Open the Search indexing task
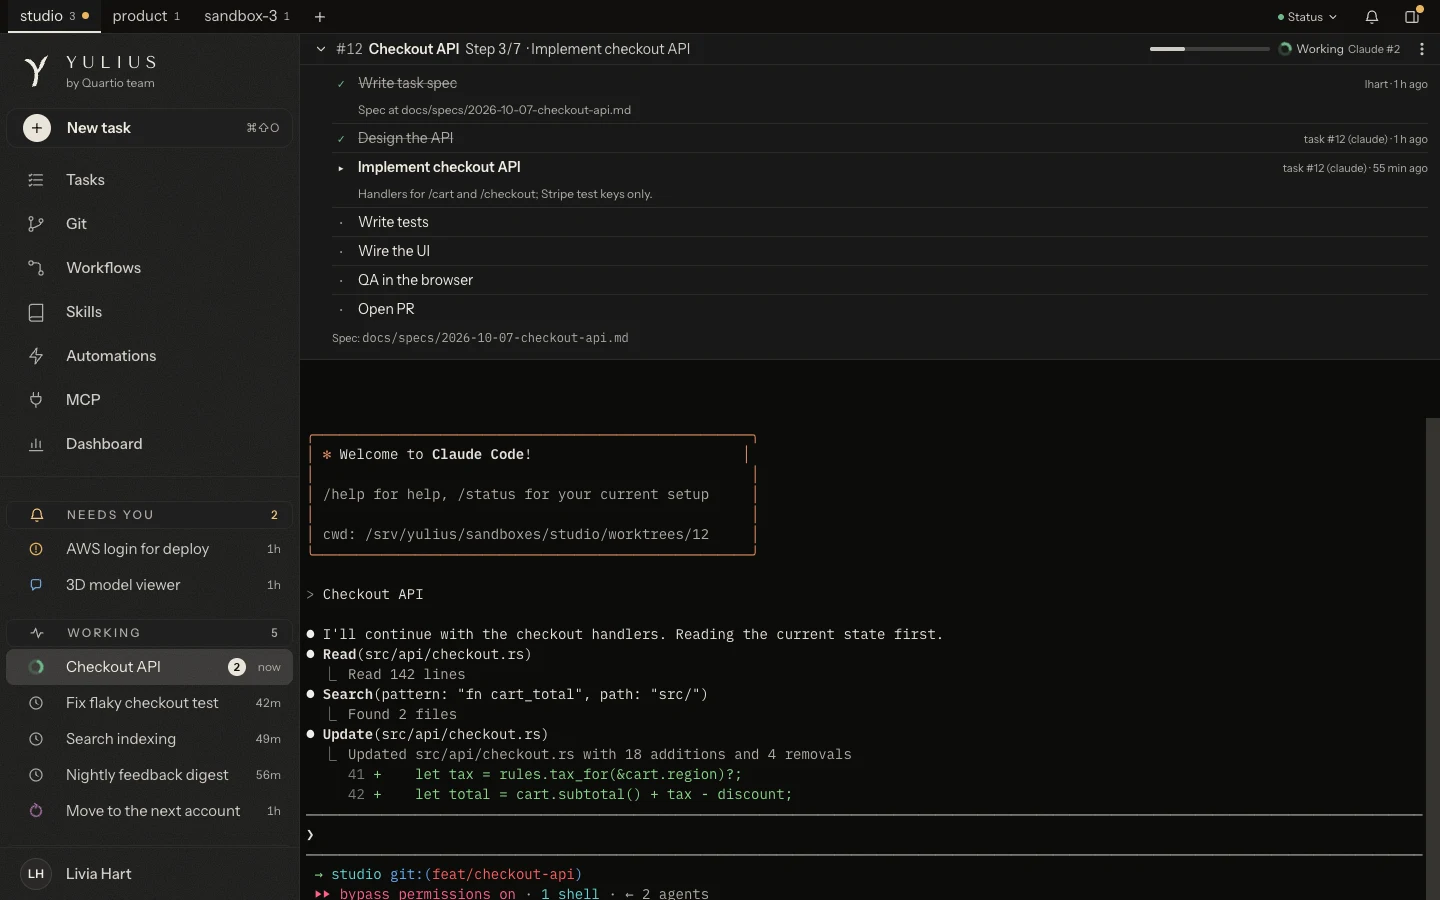 [150, 739]
